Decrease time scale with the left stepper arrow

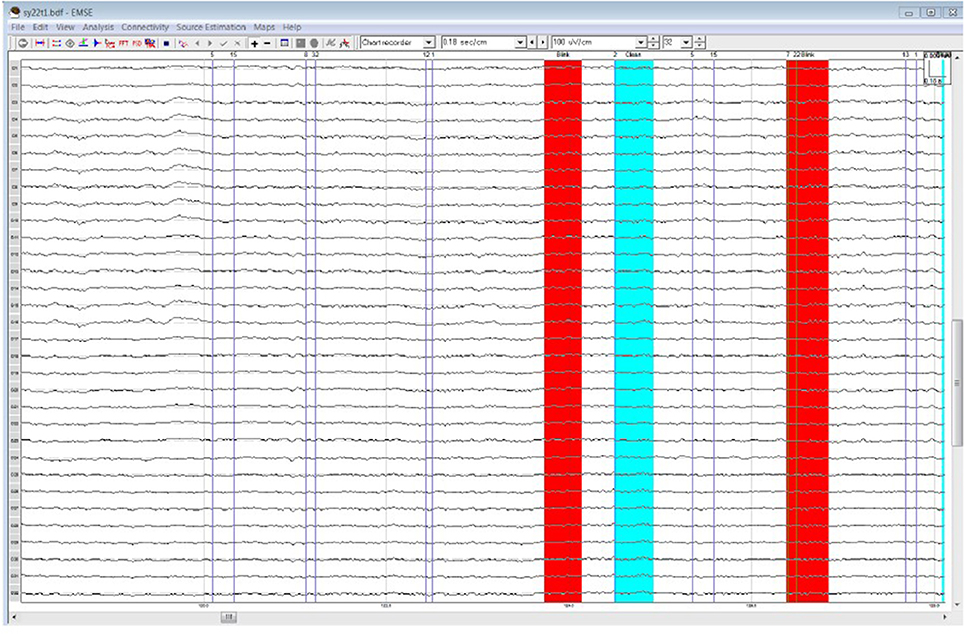(x=532, y=42)
